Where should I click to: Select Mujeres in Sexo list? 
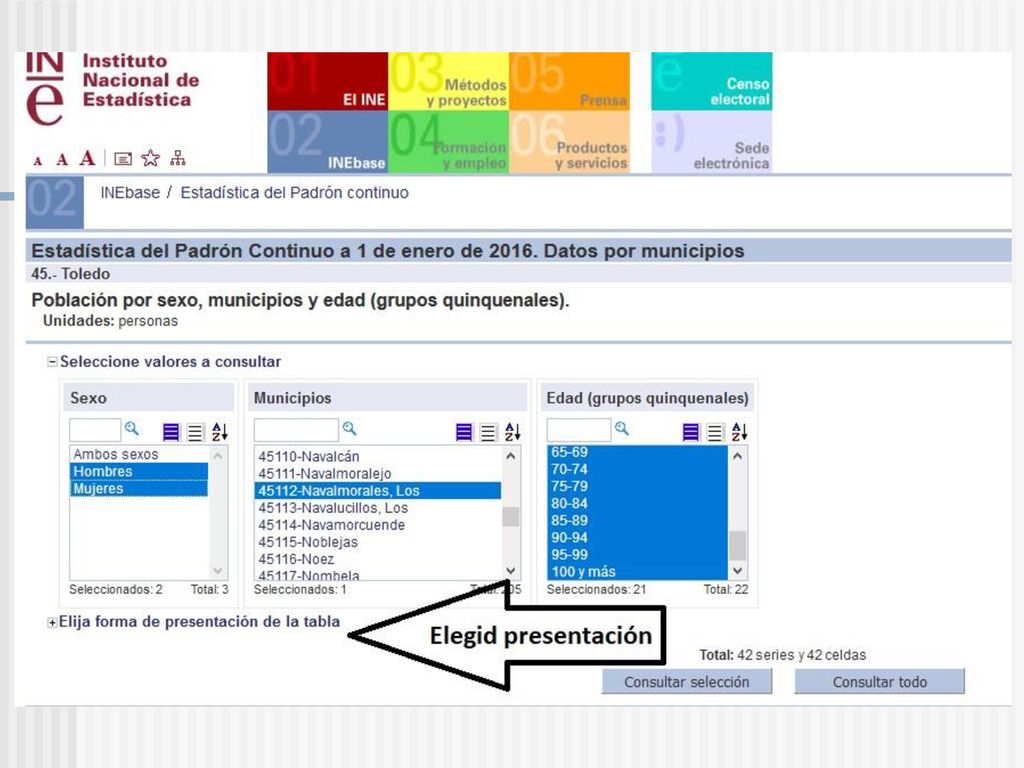139,488
